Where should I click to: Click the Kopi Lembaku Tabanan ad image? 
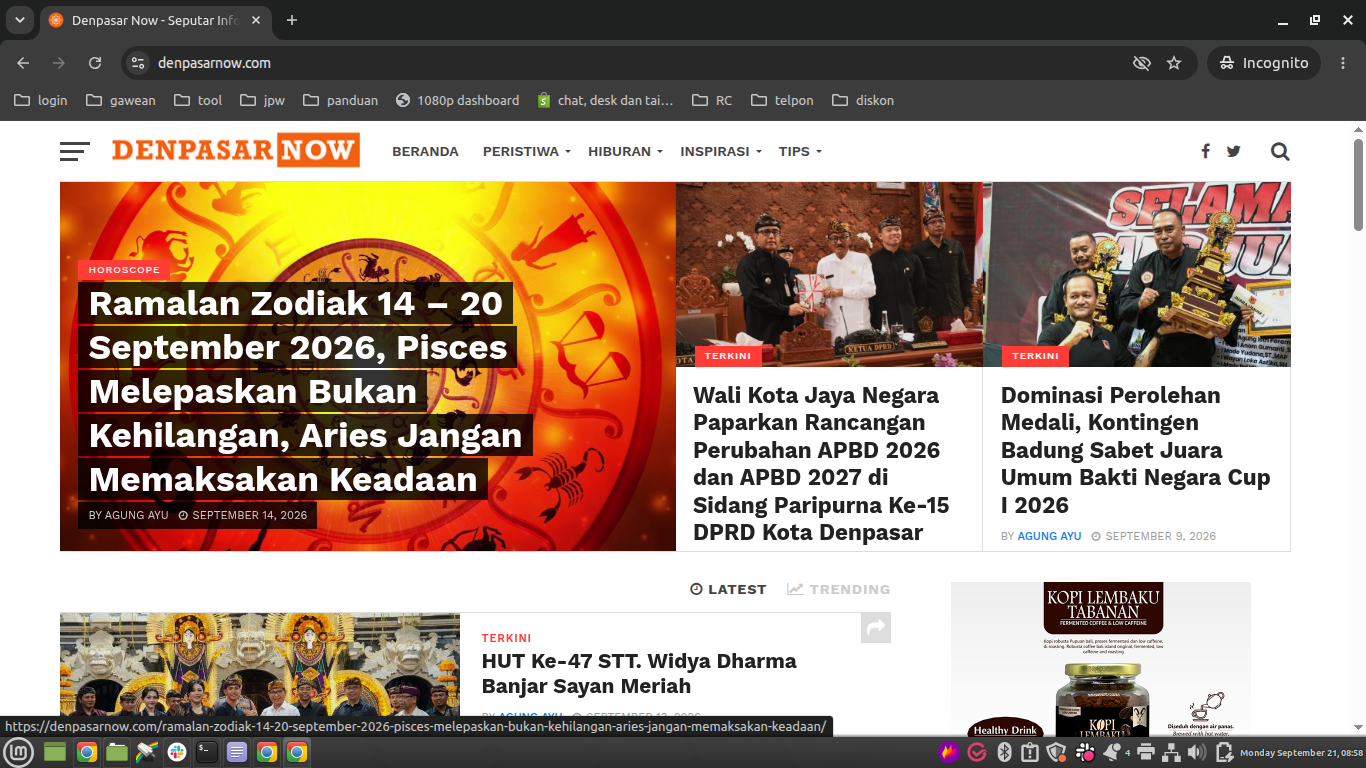coord(1101,660)
